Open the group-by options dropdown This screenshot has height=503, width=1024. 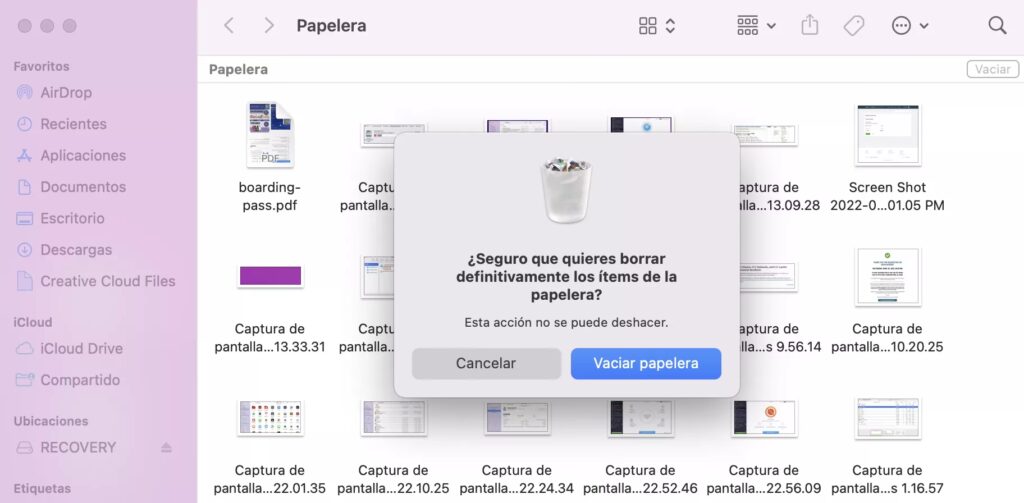click(755, 26)
